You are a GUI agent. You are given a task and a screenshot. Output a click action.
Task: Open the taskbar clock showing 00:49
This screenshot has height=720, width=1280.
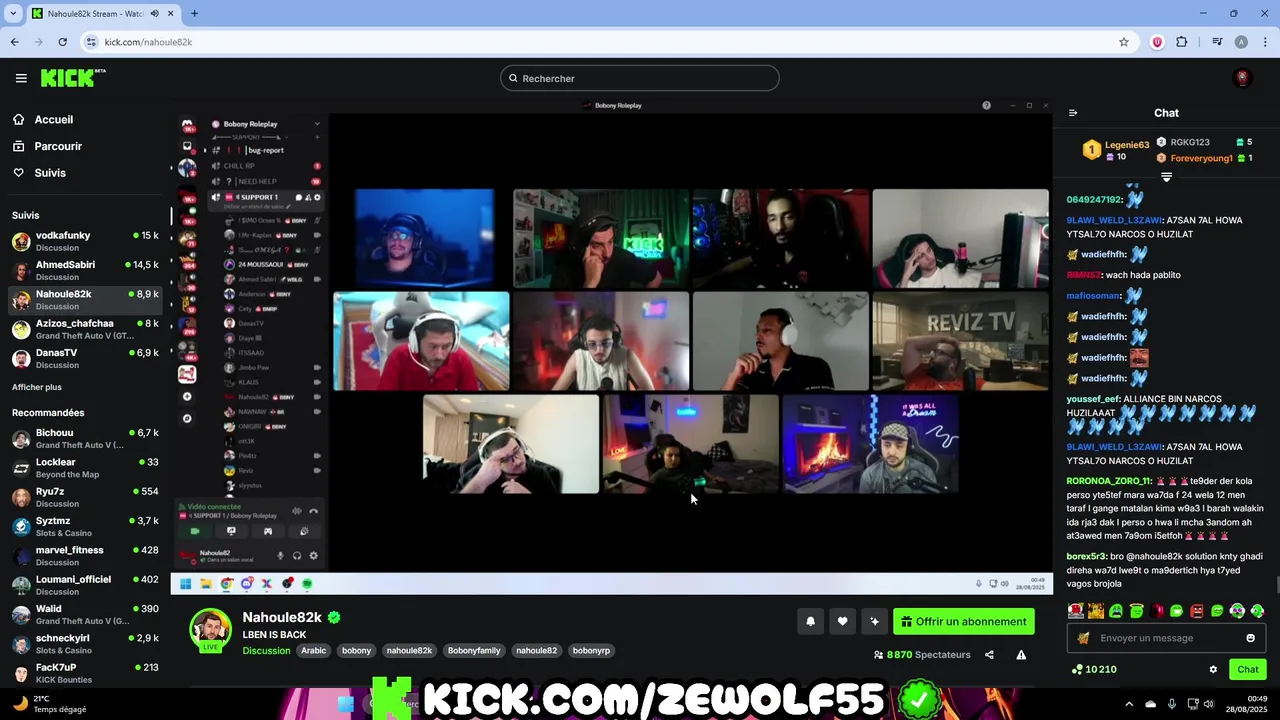click(1244, 704)
